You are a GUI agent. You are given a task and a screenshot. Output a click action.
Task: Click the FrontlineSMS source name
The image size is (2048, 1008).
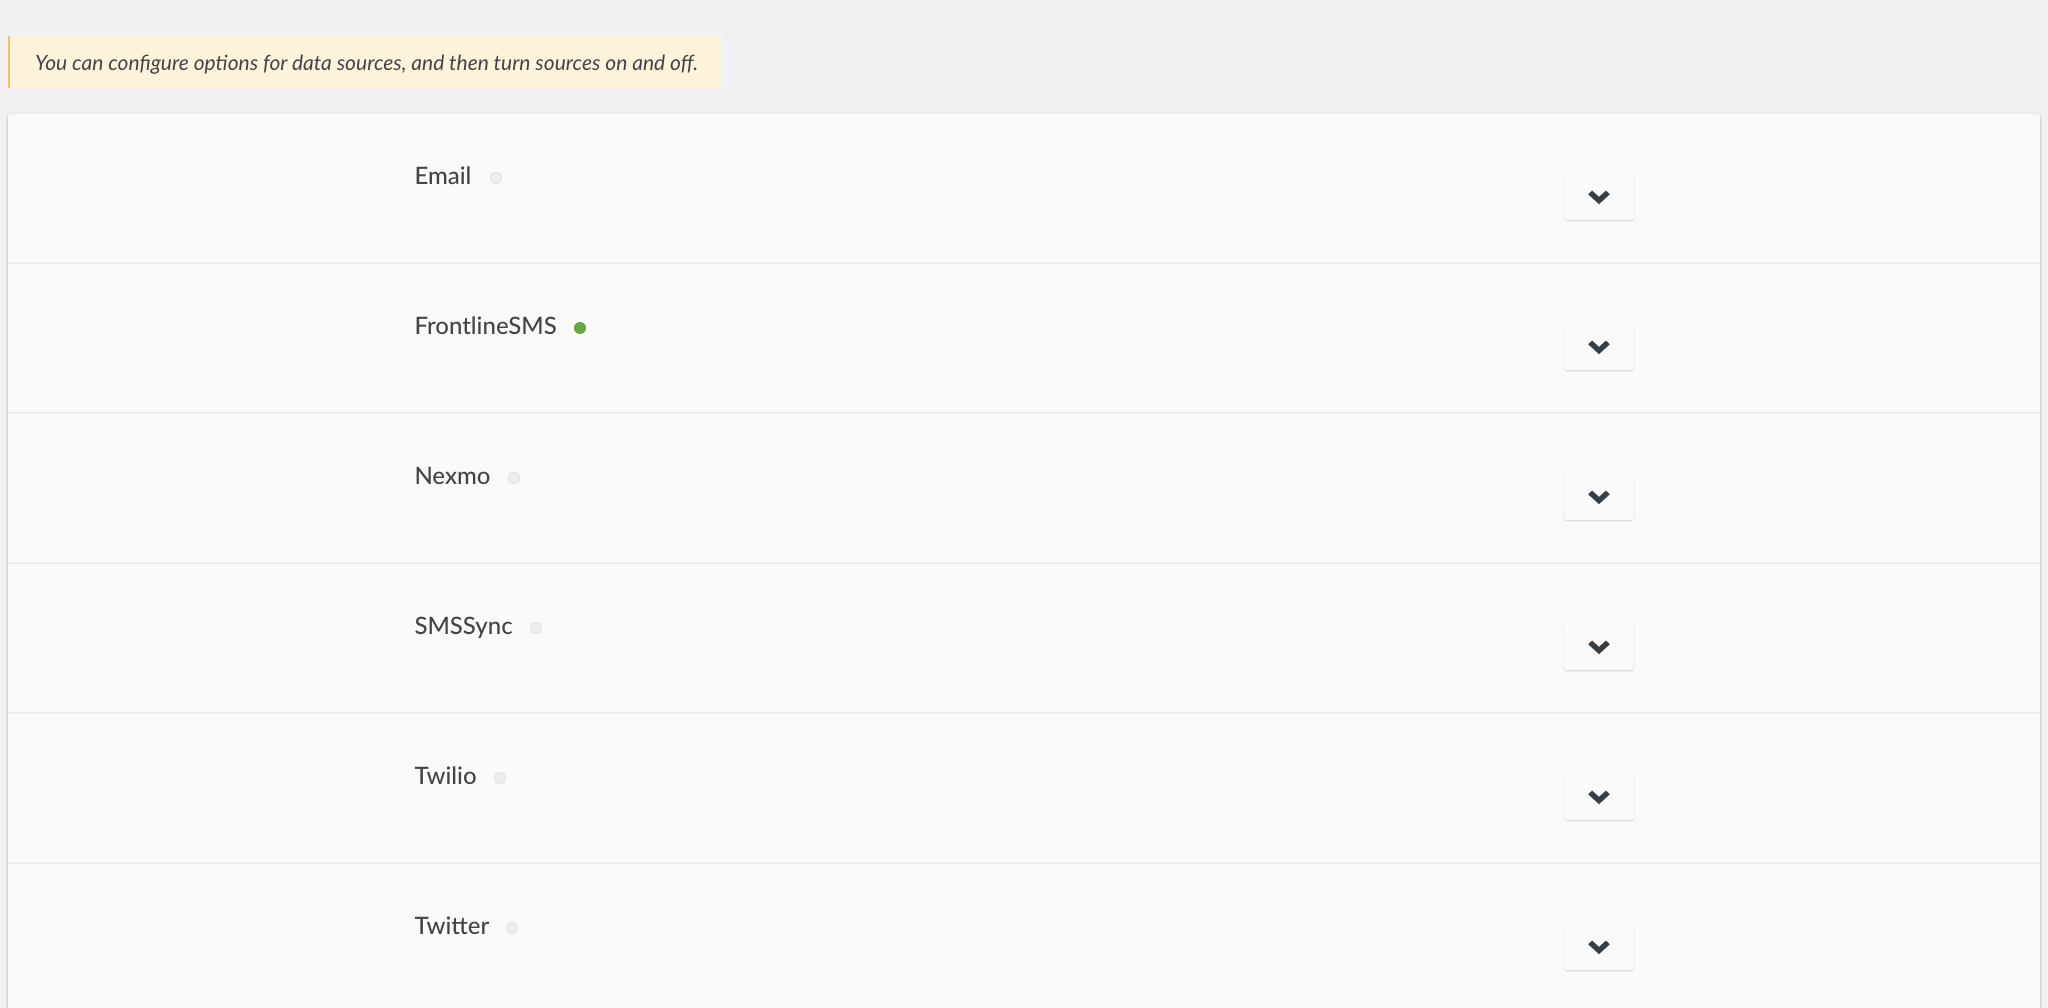tap(485, 326)
